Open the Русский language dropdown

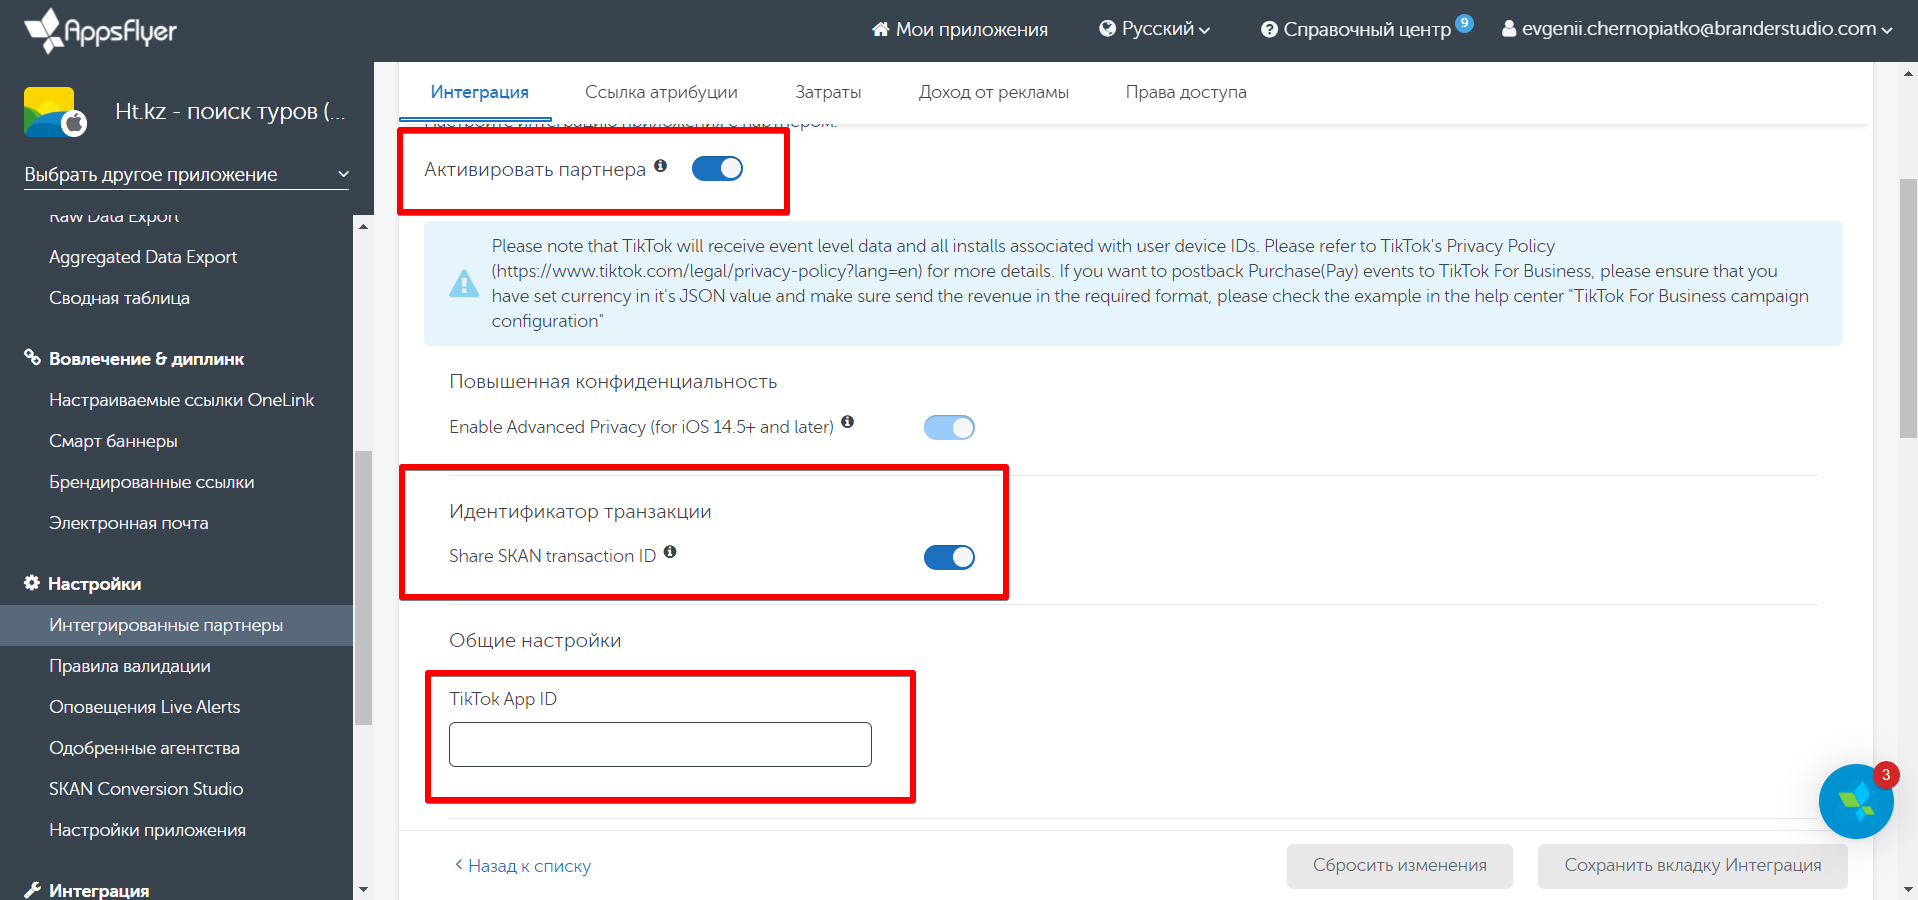pyautogui.click(x=1155, y=30)
